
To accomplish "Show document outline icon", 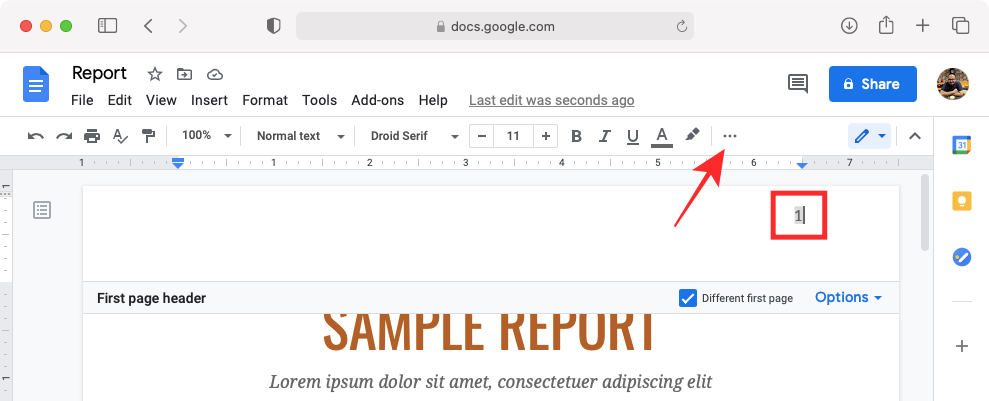I will coord(42,210).
